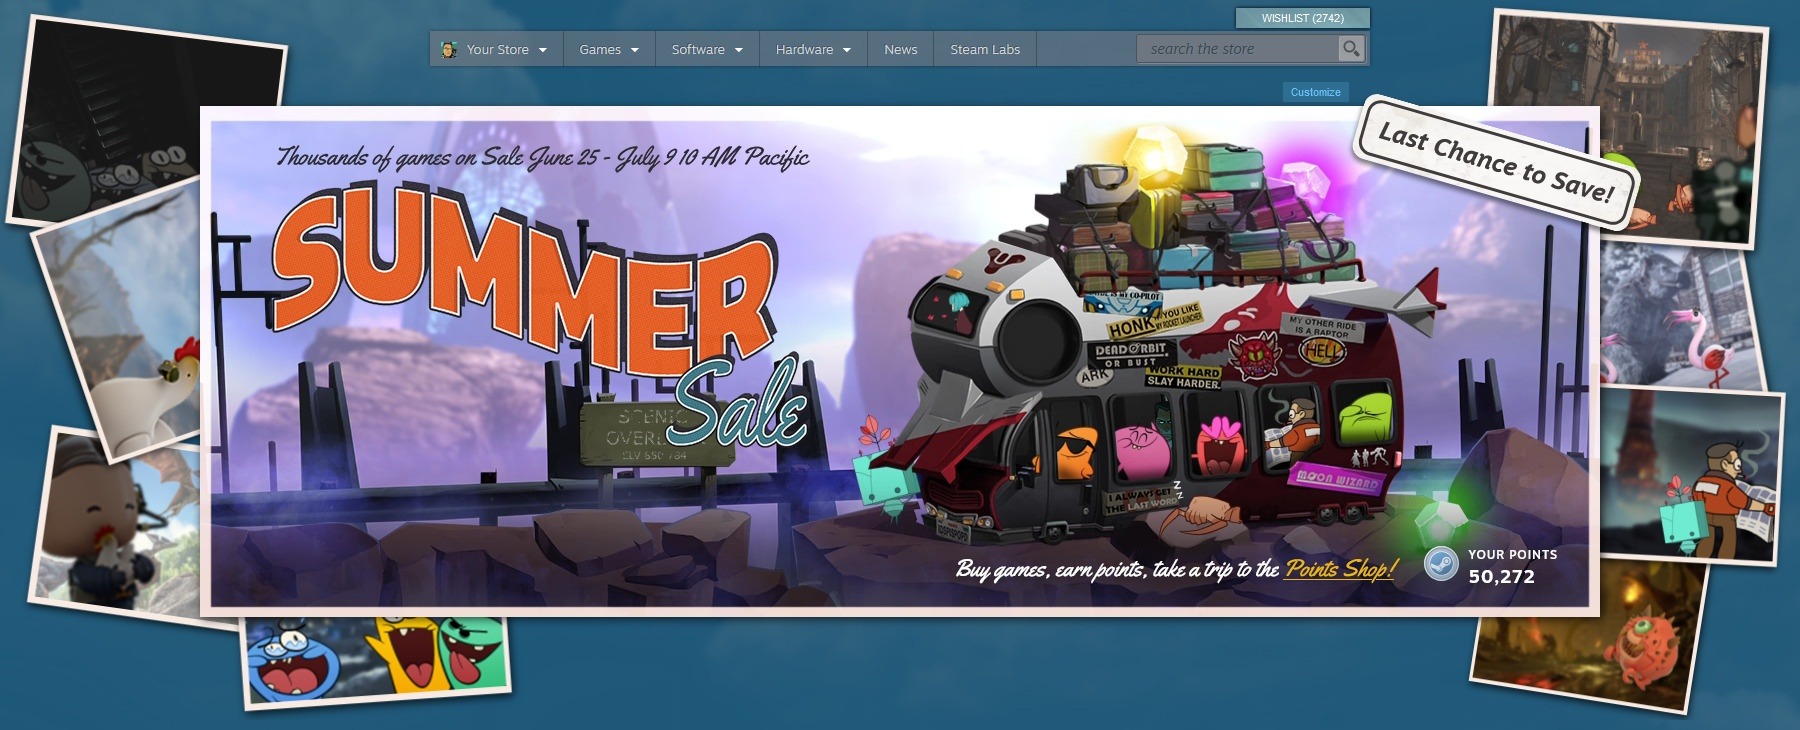Open the Software menu
Viewport: 1800px width, 730px height.
(x=707, y=49)
